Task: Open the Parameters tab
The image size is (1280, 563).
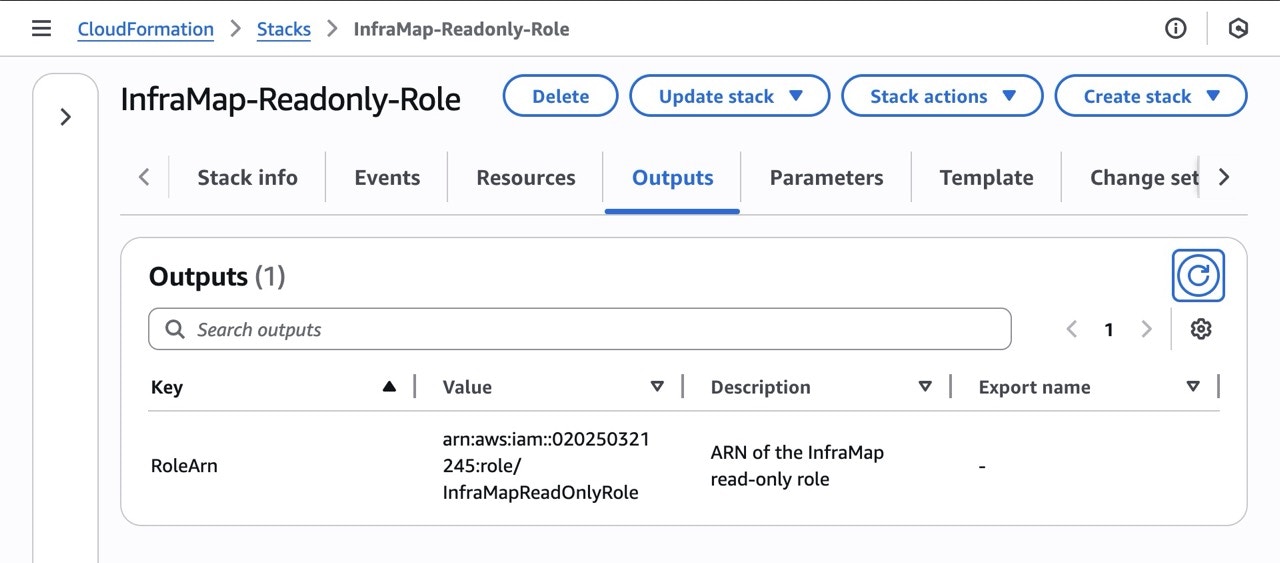Action: coord(826,178)
